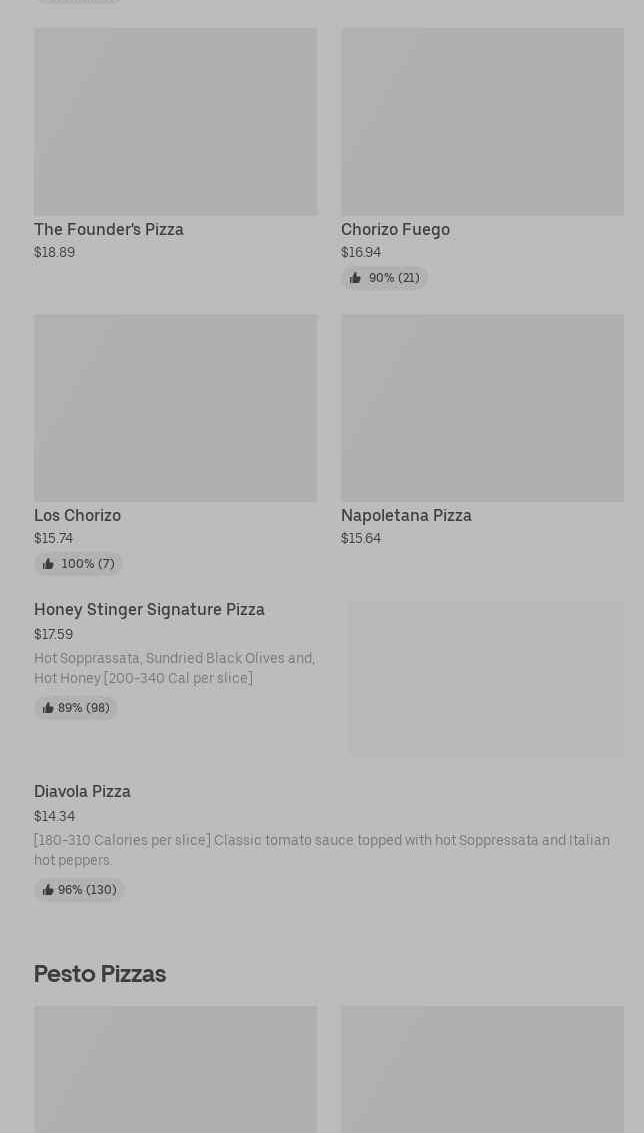
Task: Open Honey Stinger Signature Pizza item
Action: point(149,609)
